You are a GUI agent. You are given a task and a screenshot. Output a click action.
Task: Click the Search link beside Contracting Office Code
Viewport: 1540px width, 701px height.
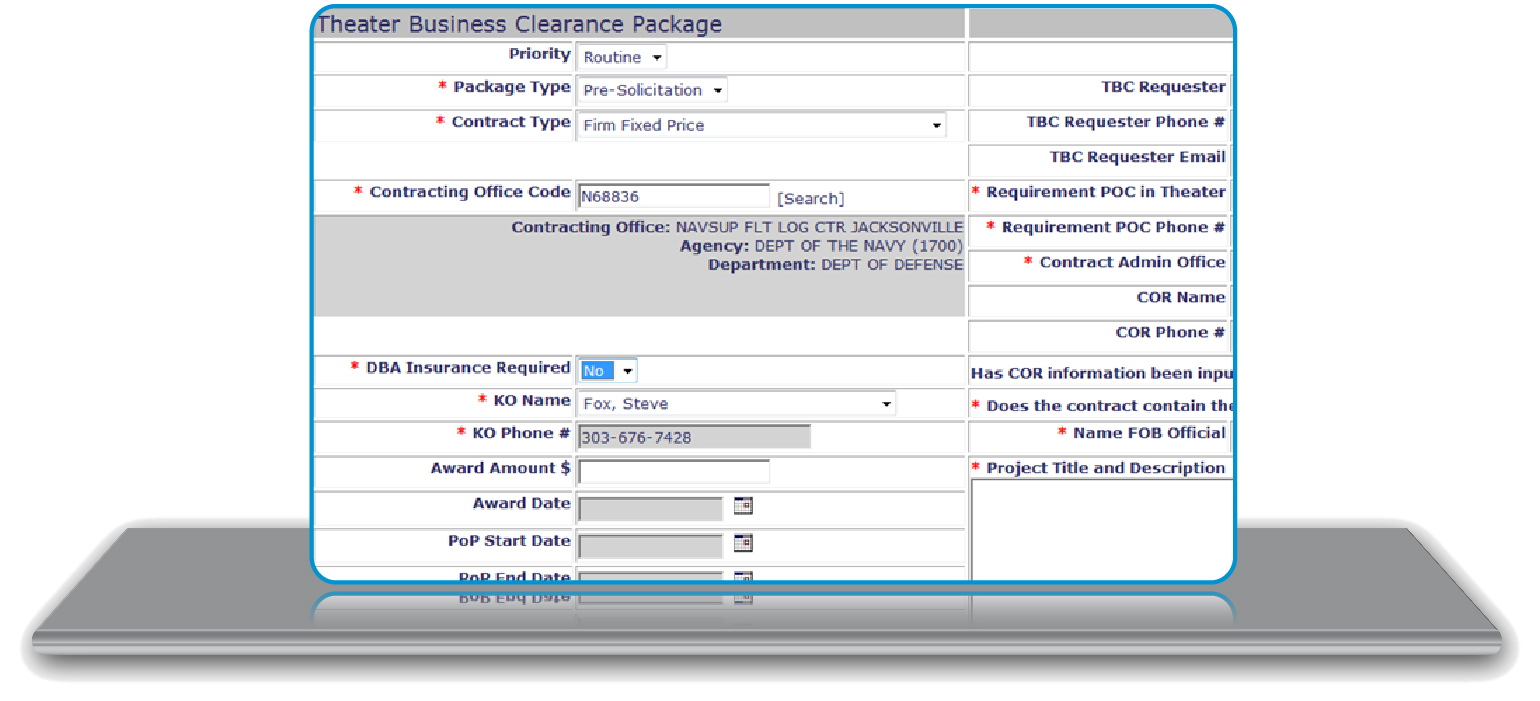(x=810, y=198)
